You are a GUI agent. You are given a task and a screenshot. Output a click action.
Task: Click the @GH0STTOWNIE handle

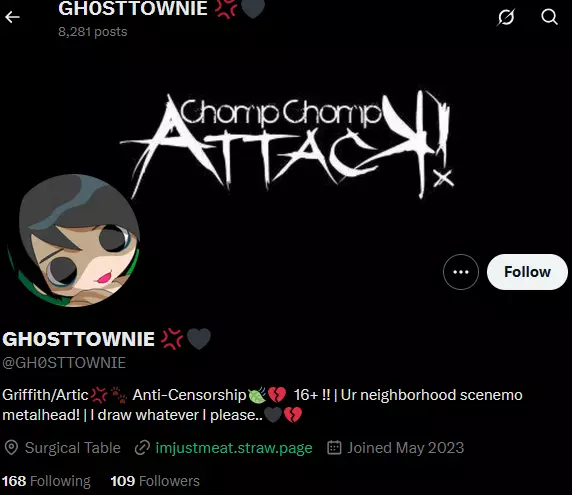(x=64, y=363)
